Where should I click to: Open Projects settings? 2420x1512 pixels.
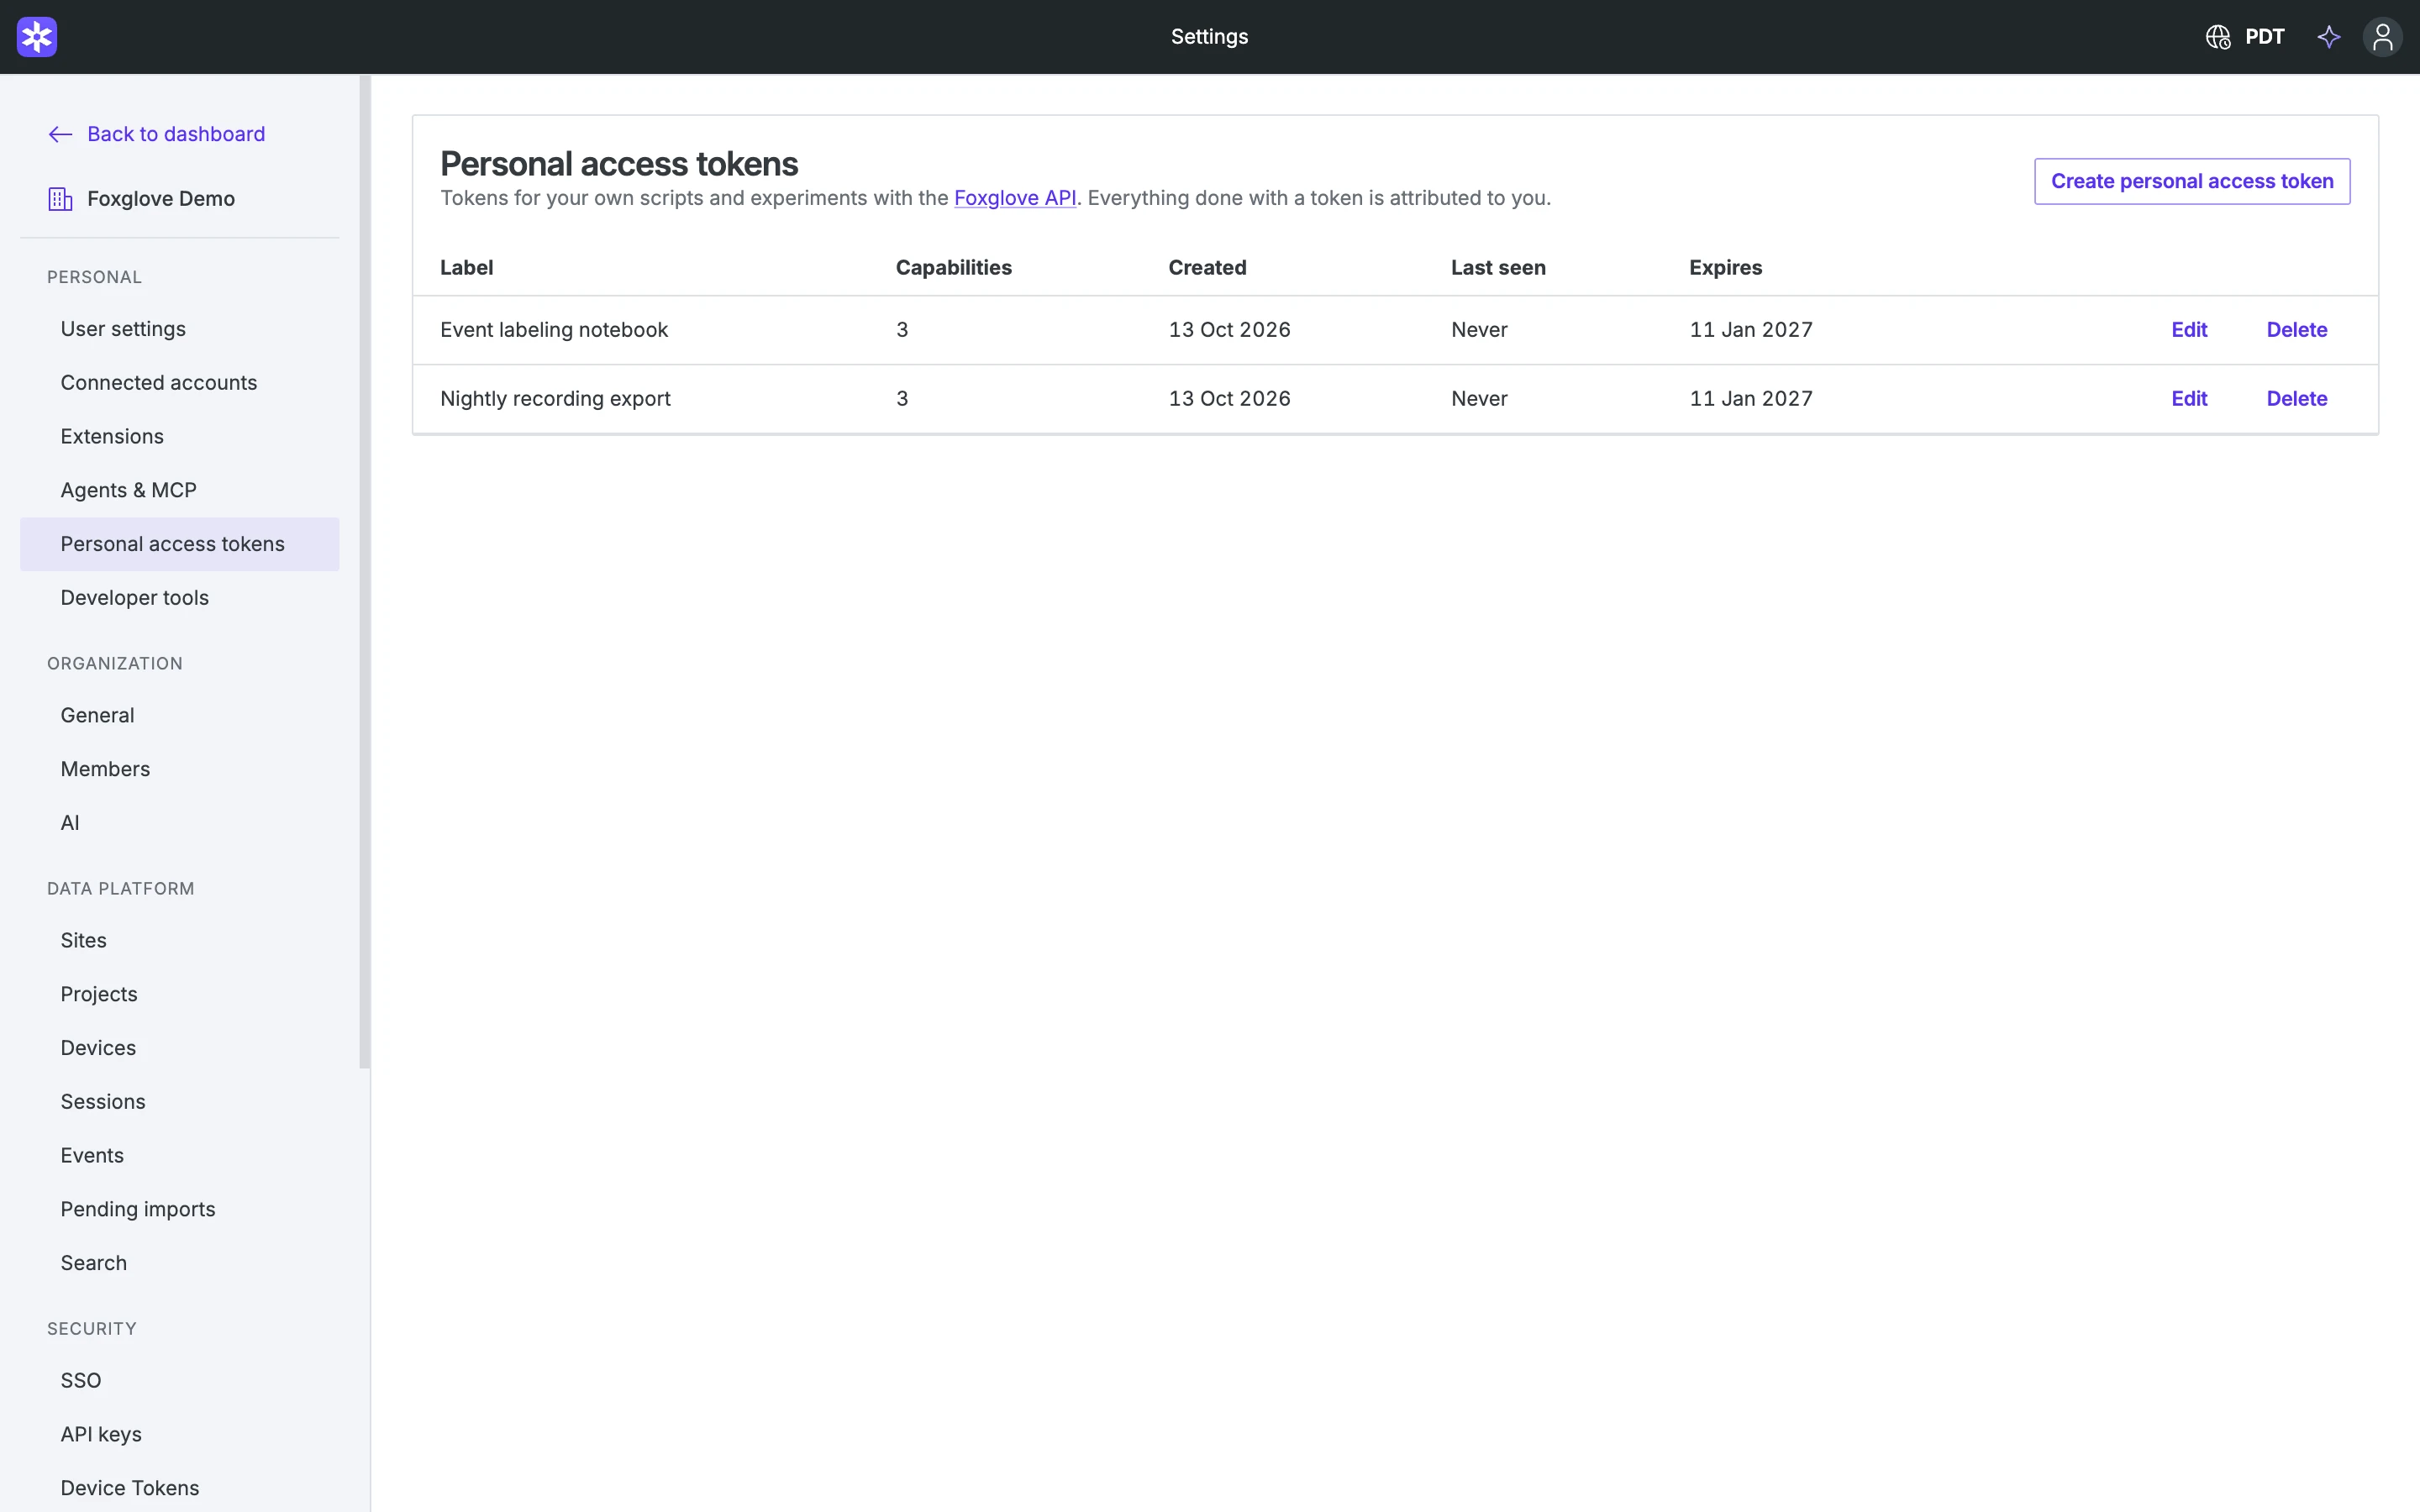point(180,995)
